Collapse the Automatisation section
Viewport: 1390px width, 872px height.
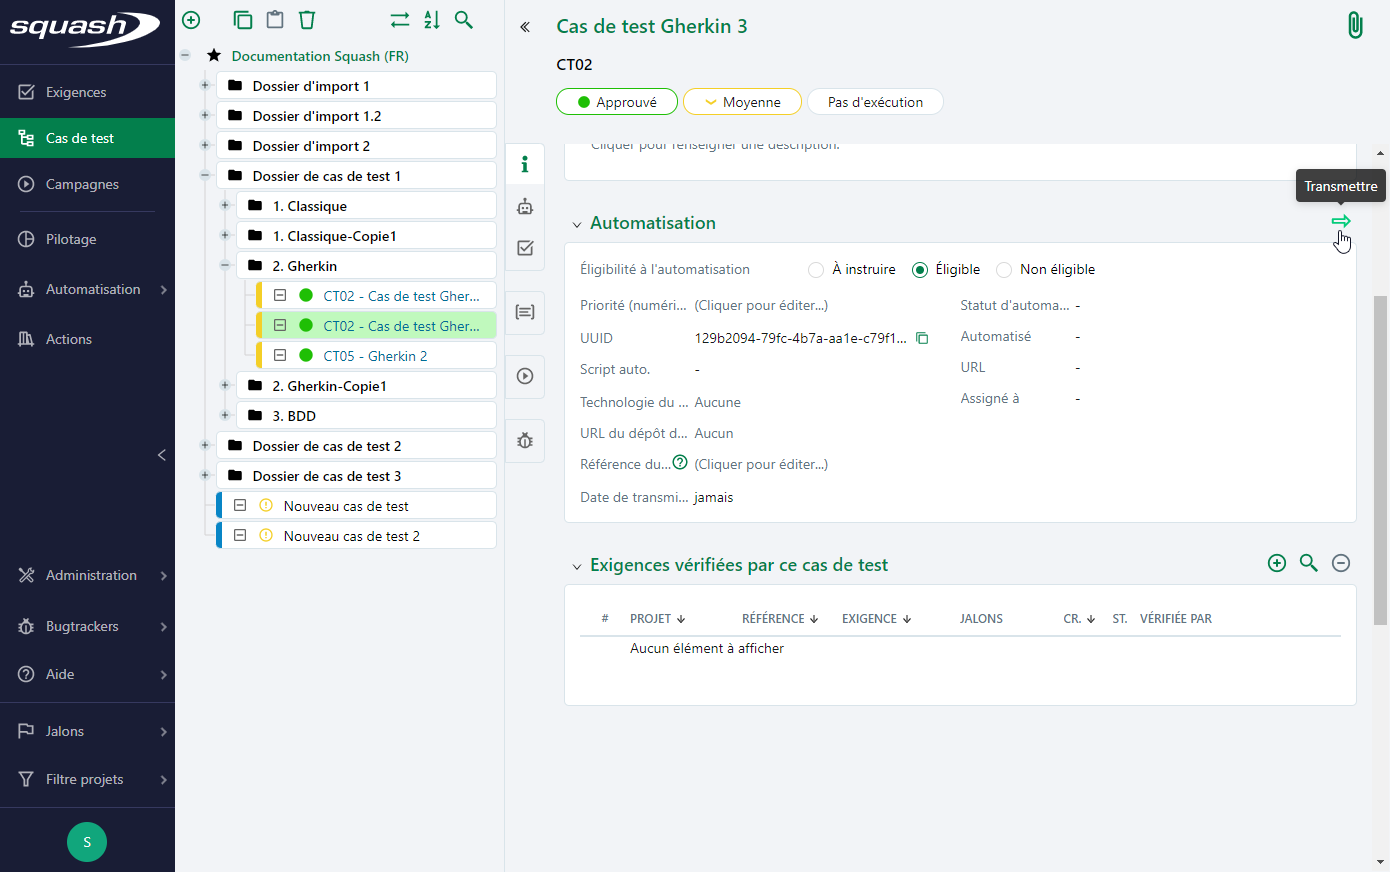pyautogui.click(x=576, y=223)
